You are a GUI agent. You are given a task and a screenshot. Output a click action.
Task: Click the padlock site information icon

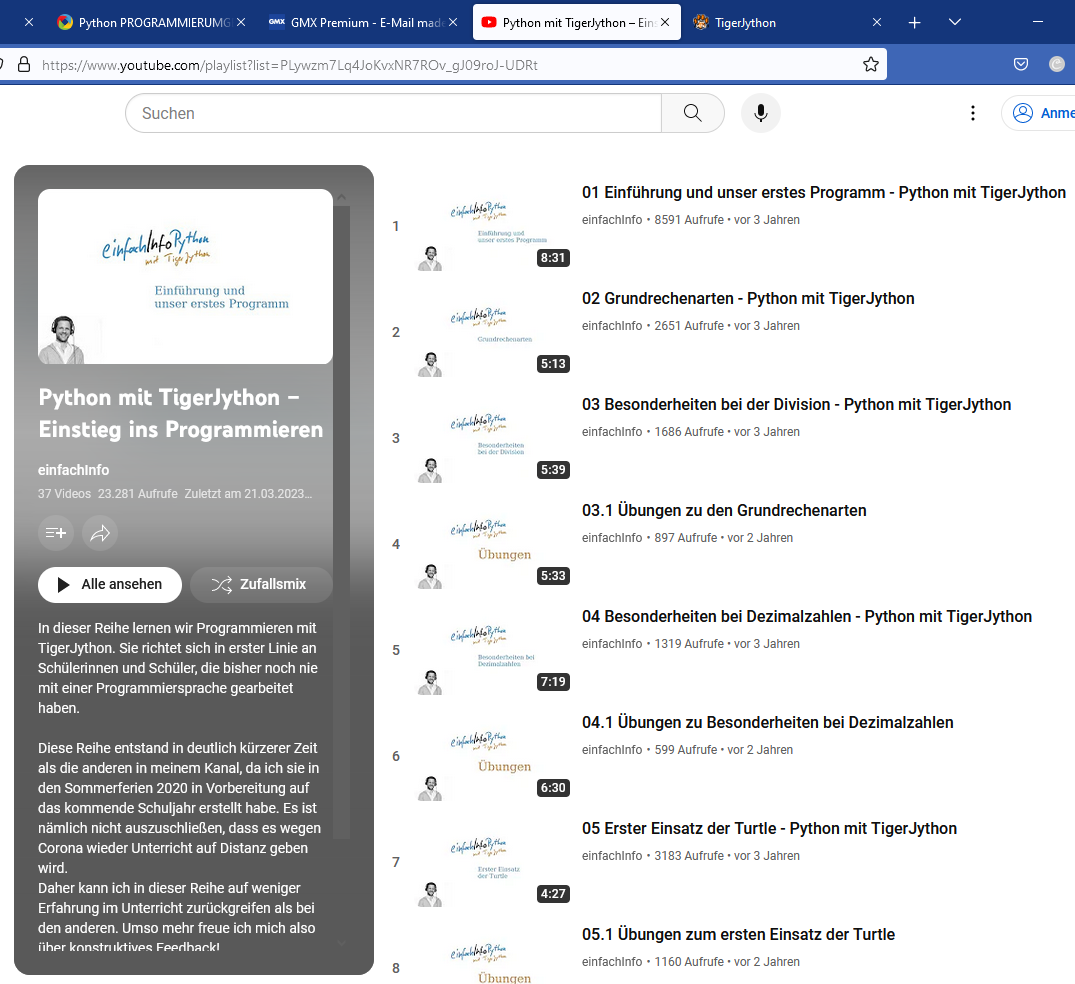(x=24, y=64)
